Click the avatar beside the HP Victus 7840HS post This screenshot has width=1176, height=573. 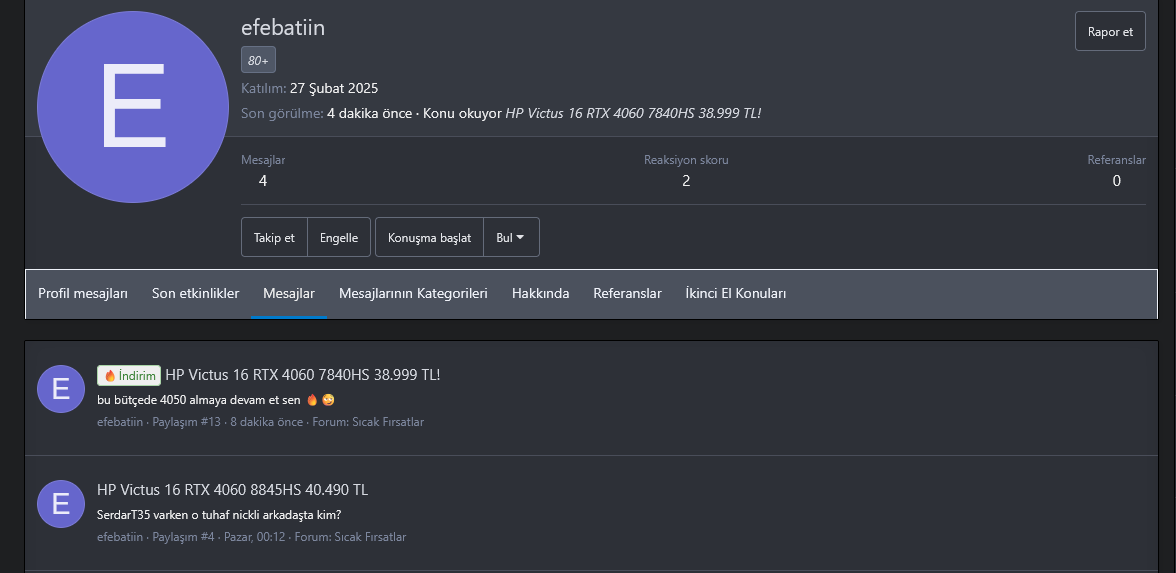coord(61,389)
